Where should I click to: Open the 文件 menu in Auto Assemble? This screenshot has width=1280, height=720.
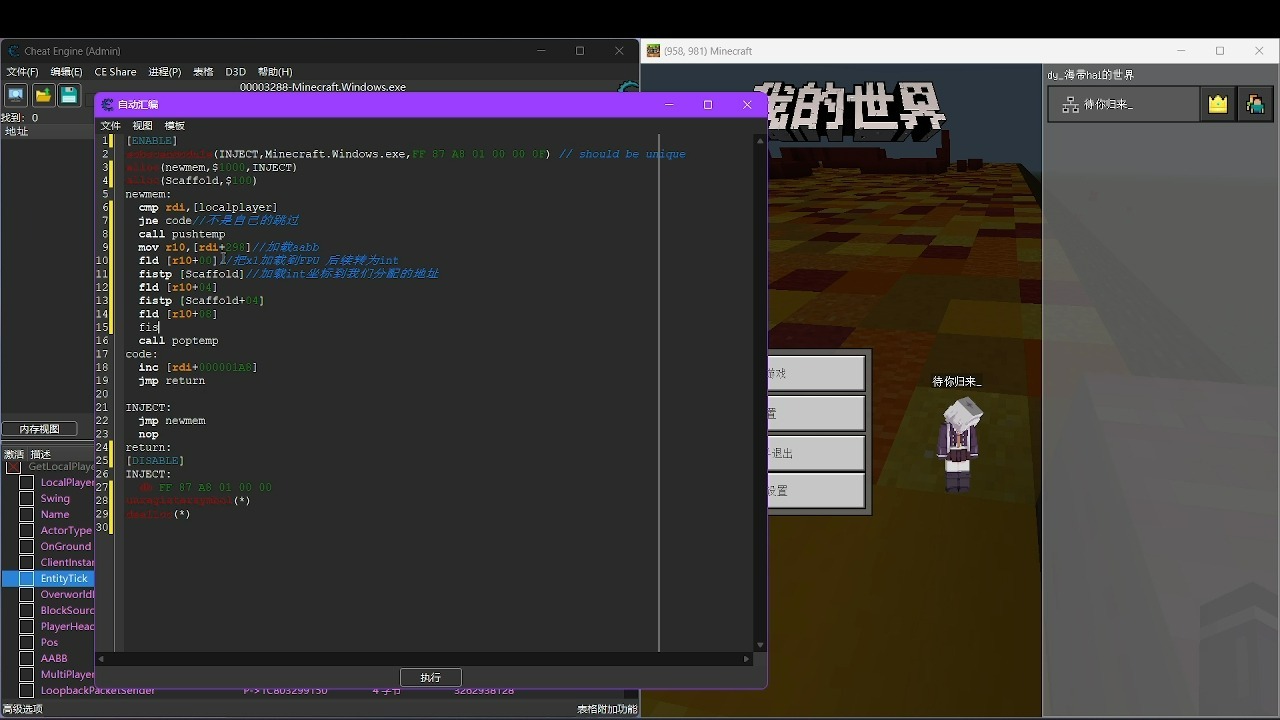[111, 126]
